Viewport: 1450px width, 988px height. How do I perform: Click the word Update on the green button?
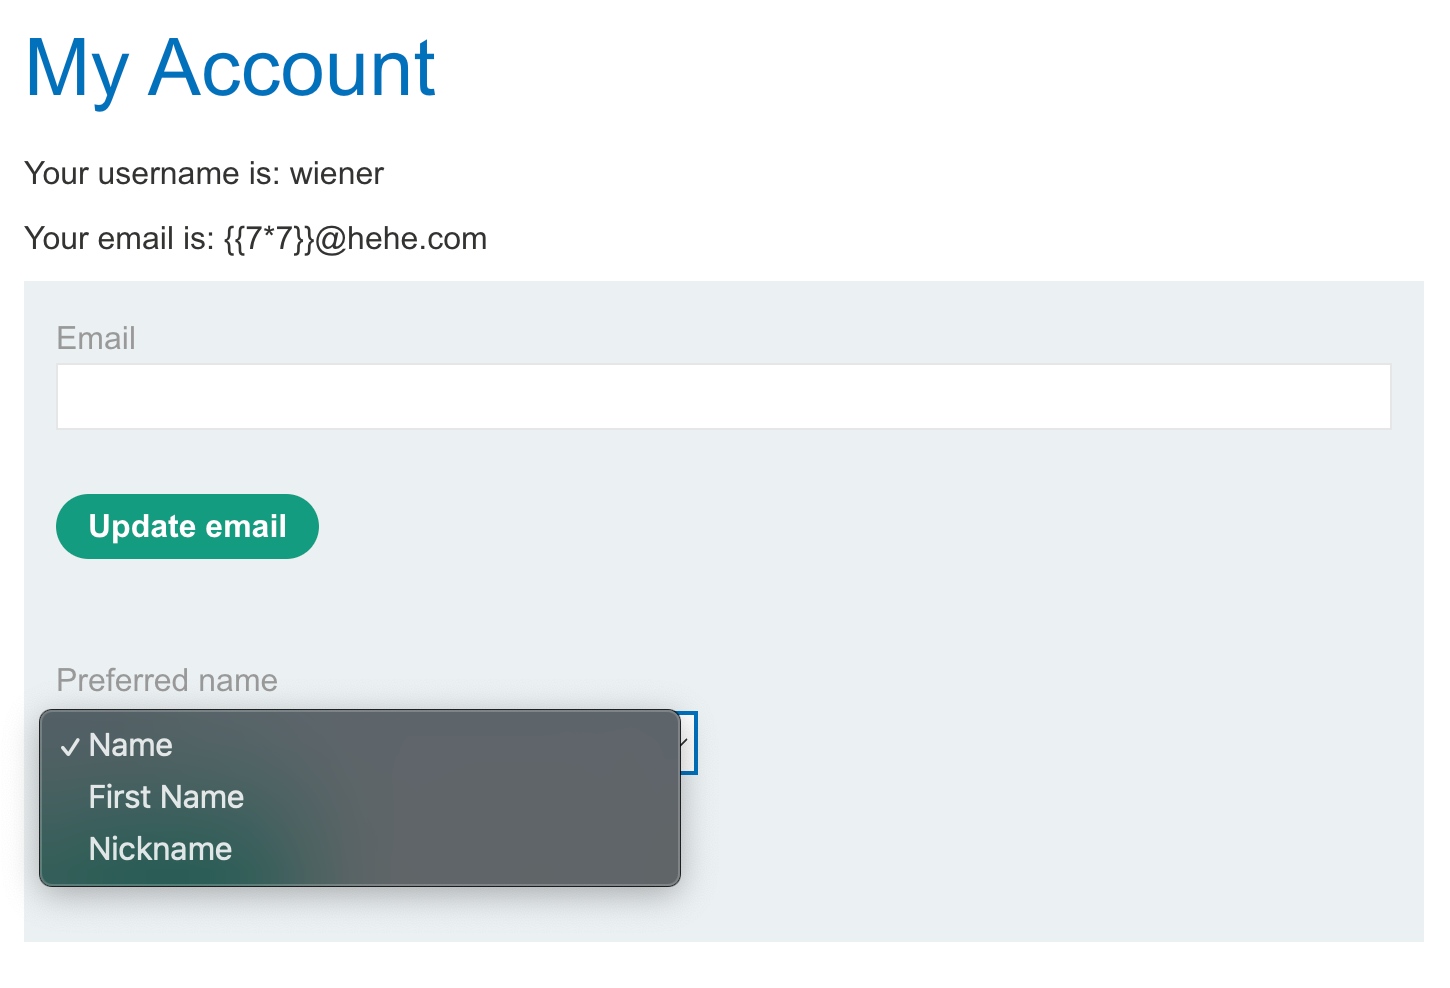pyautogui.click(x=142, y=526)
